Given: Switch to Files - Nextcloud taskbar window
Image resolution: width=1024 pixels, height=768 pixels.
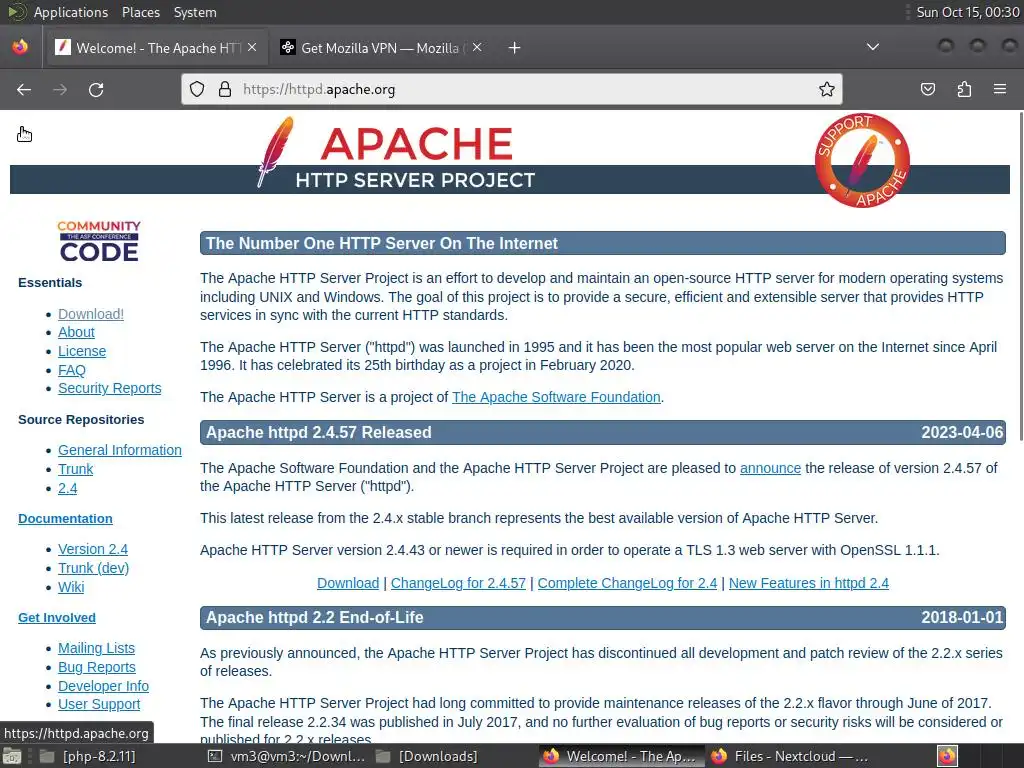Looking at the screenshot, I should pos(790,756).
